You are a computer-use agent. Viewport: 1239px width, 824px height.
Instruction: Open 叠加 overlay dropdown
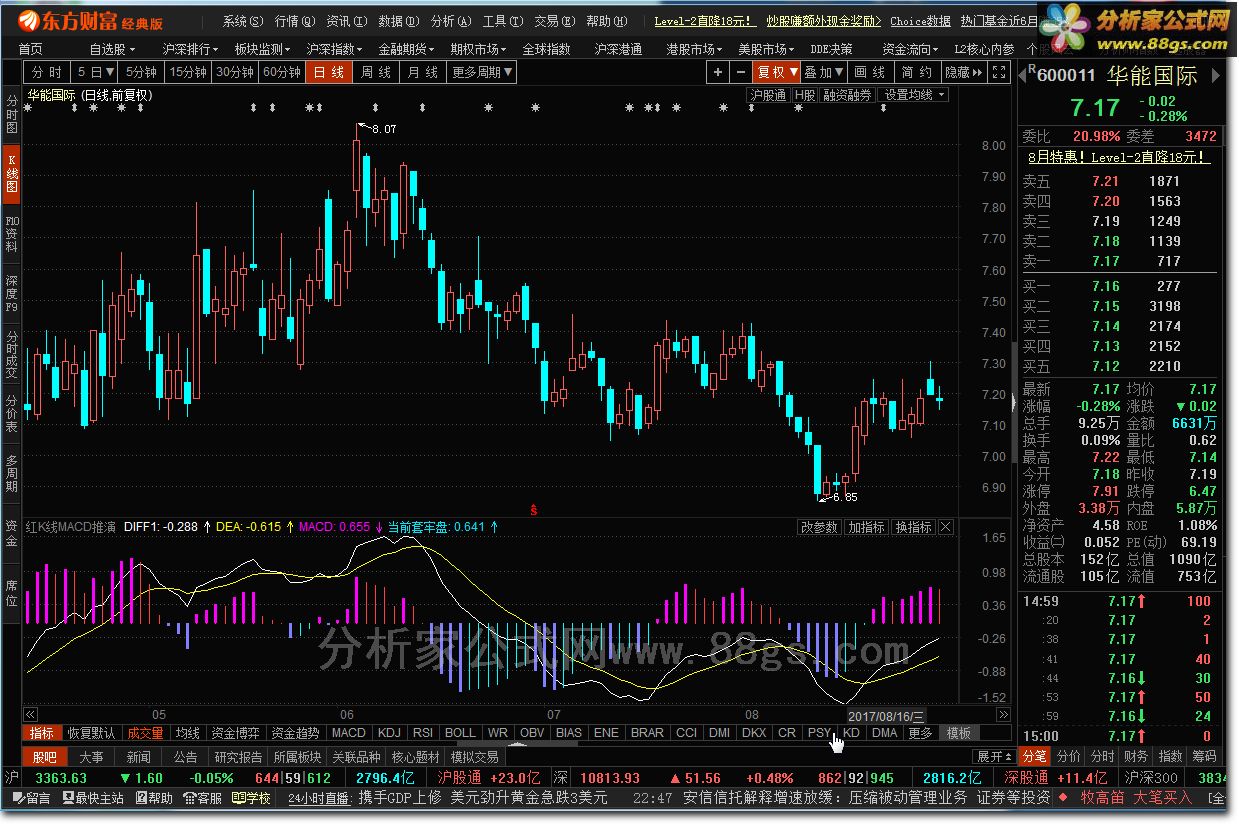tap(824, 72)
